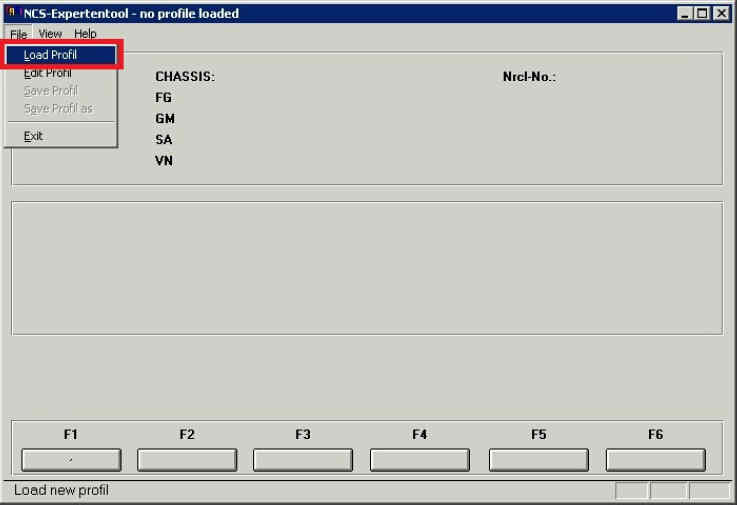The width and height of the screenshot is (738, 505).
Task: Click the NCS-Expertentool title bar icon
Action: click(x=13, y=13)
